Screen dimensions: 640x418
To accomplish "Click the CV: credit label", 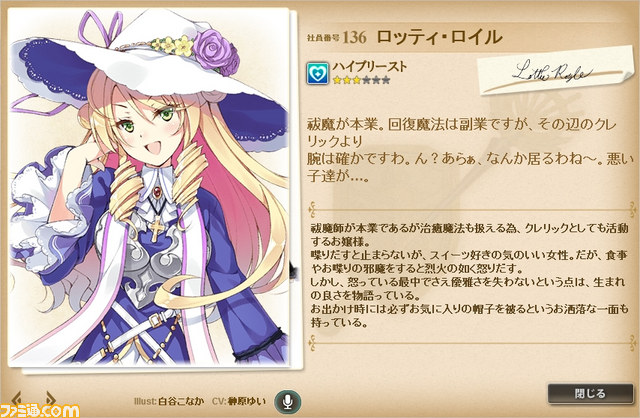I will point(219,401).
